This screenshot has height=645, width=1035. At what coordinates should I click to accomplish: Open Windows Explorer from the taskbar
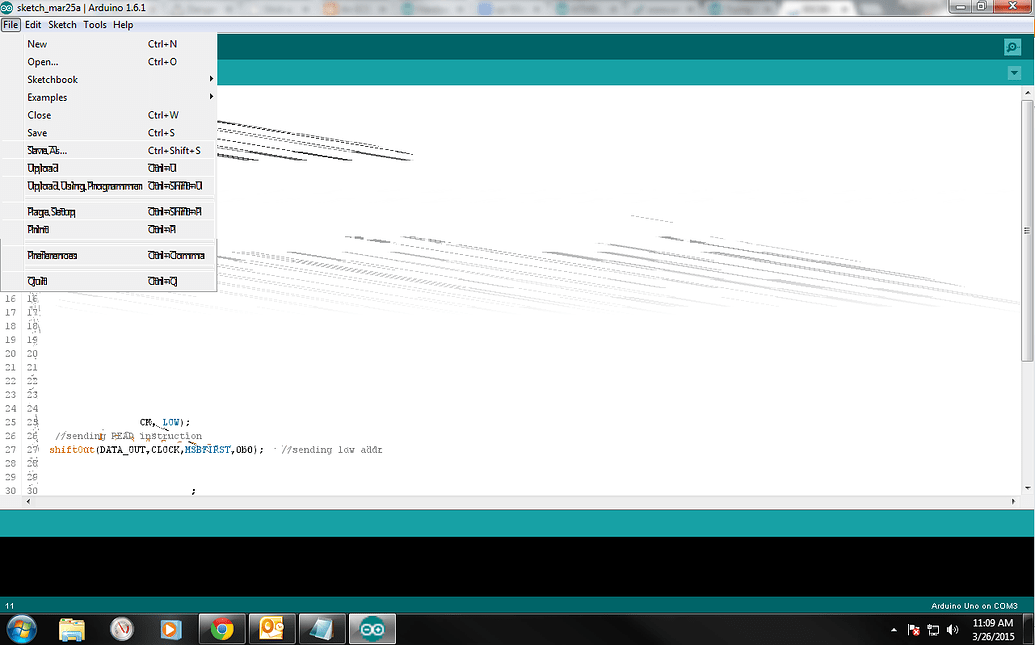coord(71,629)
